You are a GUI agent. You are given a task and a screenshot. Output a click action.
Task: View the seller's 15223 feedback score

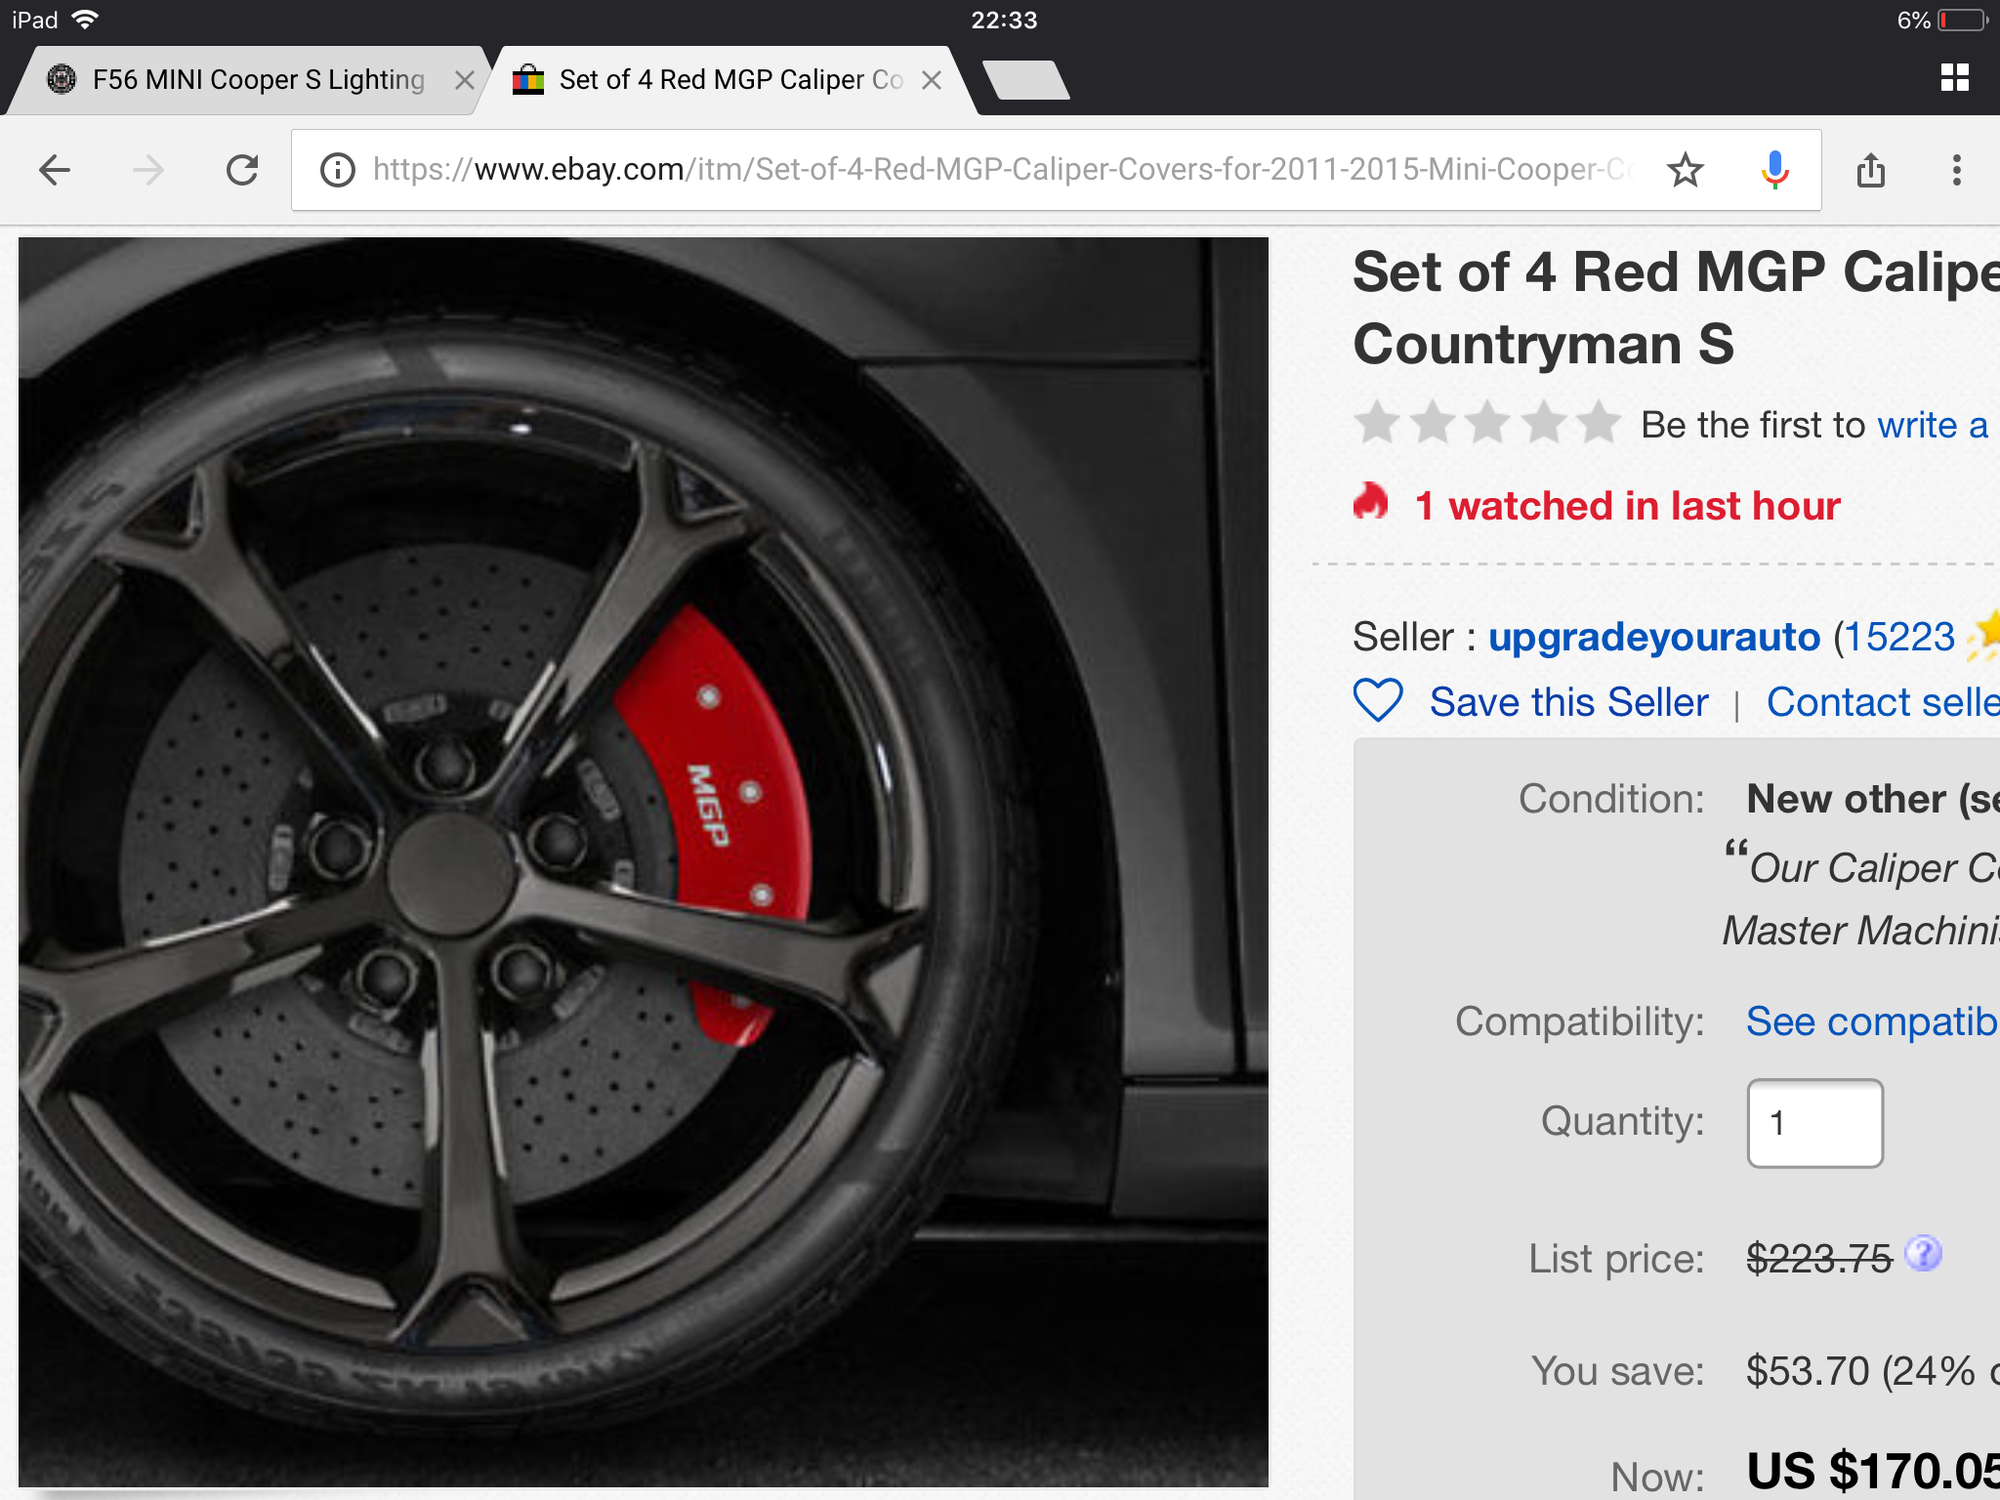click(x=1898, y=637)
